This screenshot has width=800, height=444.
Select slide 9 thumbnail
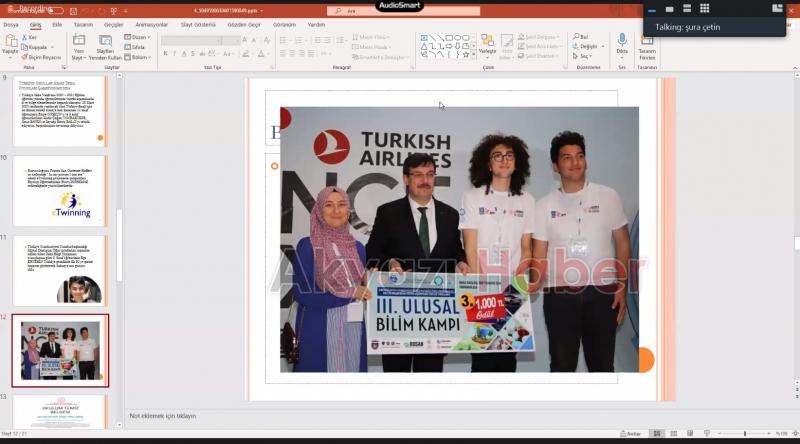point(60,111)
